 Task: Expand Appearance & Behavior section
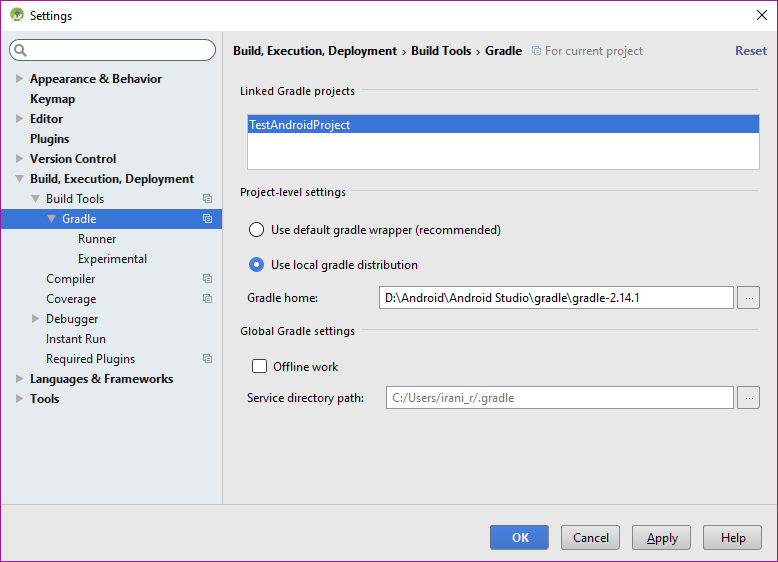coord(19,78)
